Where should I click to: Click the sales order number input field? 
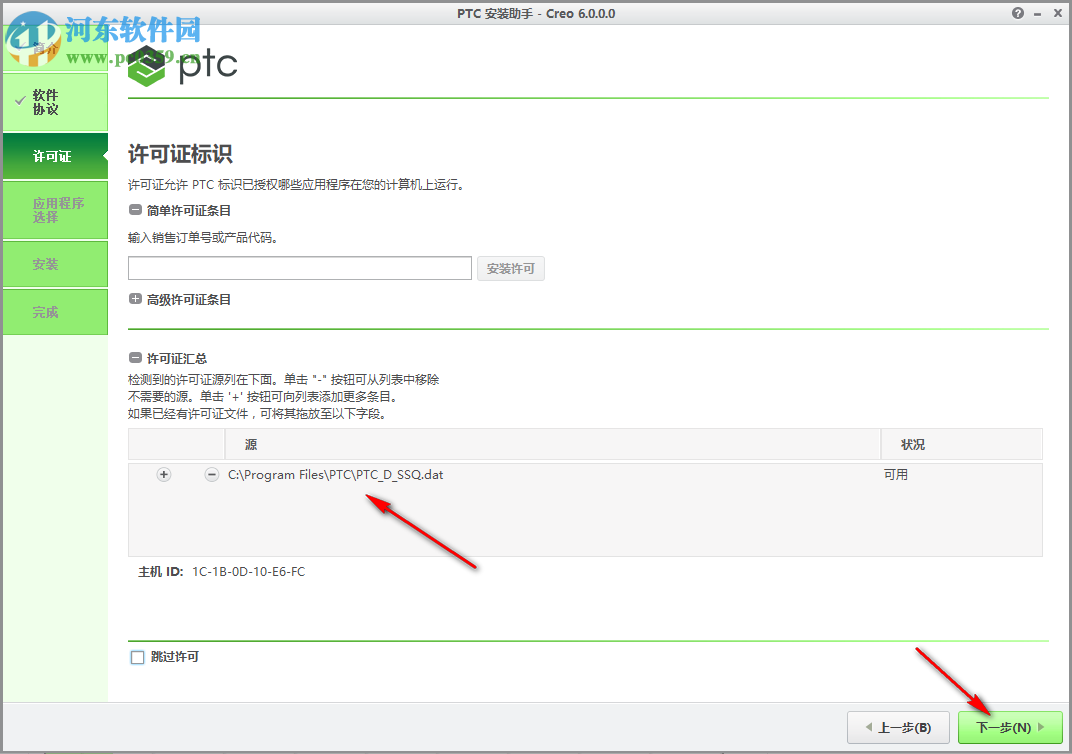coord(299,268)
